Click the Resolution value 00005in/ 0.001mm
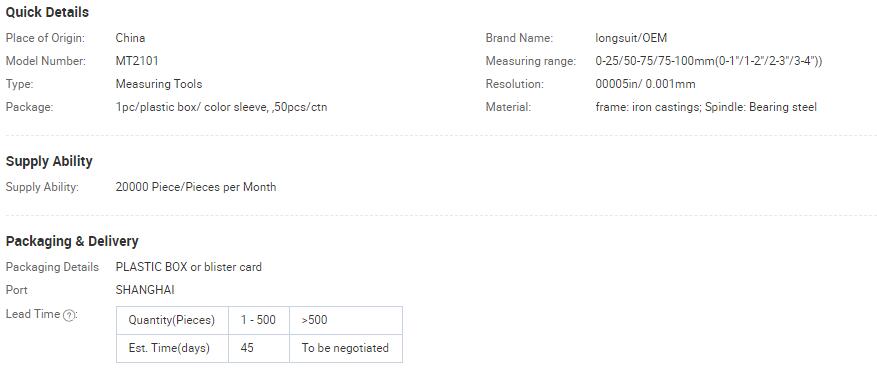This screenshot has width=877, height=382. pyautogui.click(x=645, y=84)
